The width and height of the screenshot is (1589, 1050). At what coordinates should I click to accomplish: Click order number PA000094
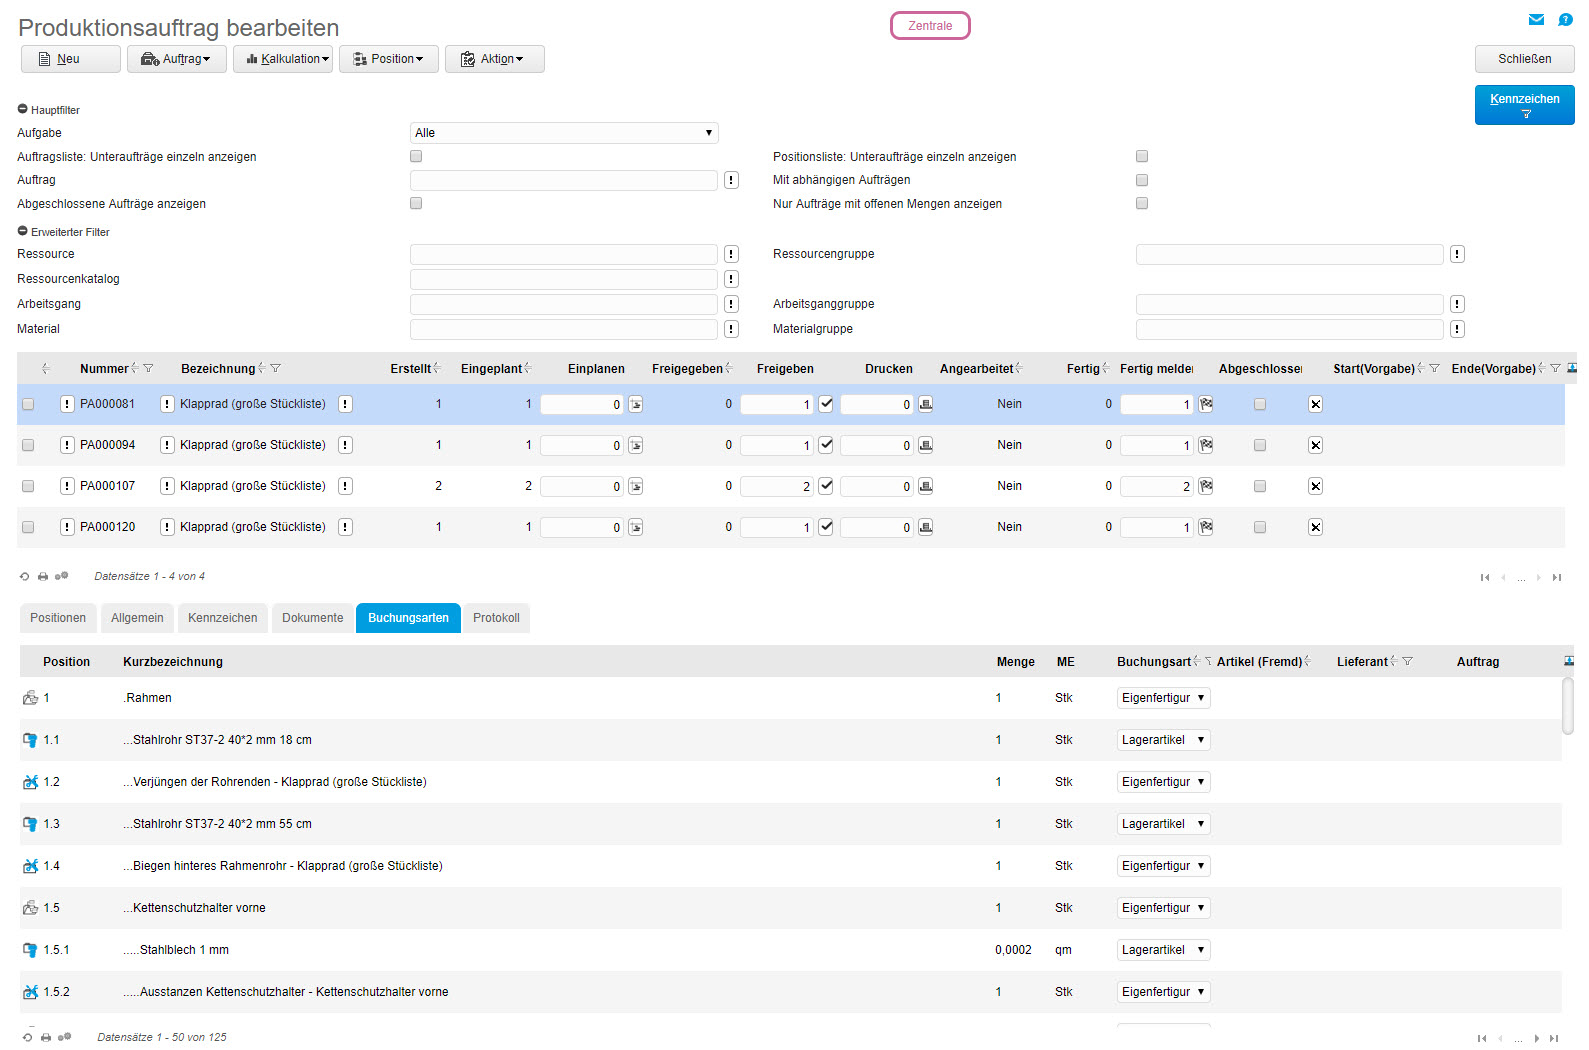(108, 445)
